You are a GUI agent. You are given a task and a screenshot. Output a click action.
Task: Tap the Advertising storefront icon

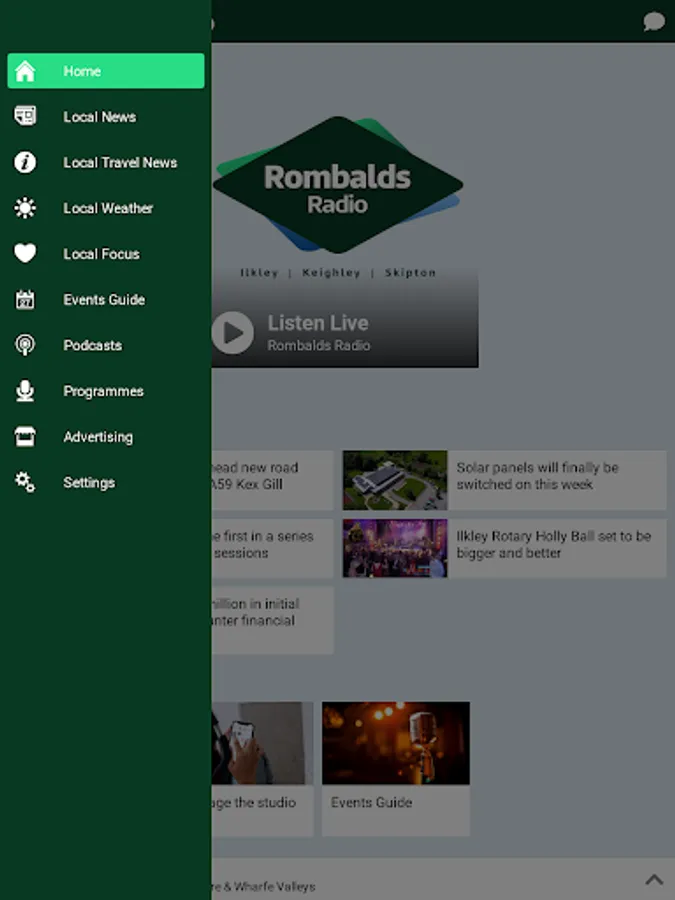(25, 437)
